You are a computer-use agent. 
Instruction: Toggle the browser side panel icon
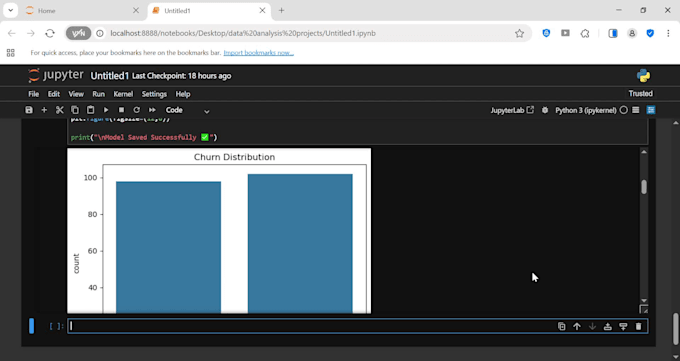point(613,33)
